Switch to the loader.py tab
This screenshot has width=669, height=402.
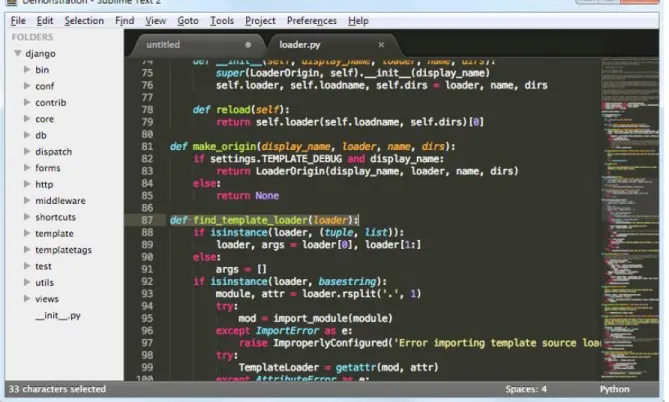(333, 45)
